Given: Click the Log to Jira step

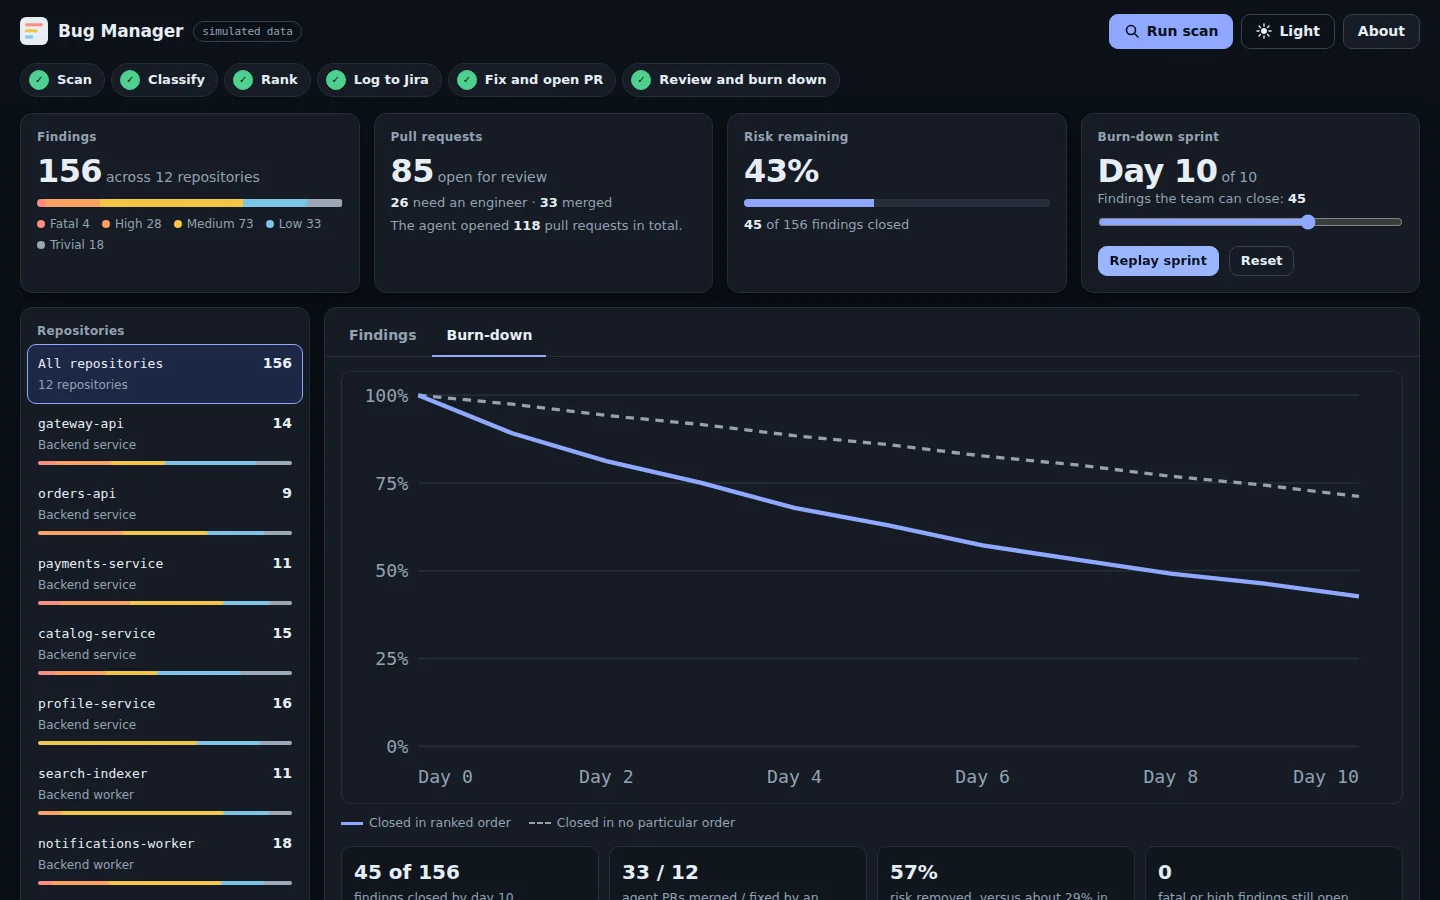Looking at the screenshot, I should 379,80.
